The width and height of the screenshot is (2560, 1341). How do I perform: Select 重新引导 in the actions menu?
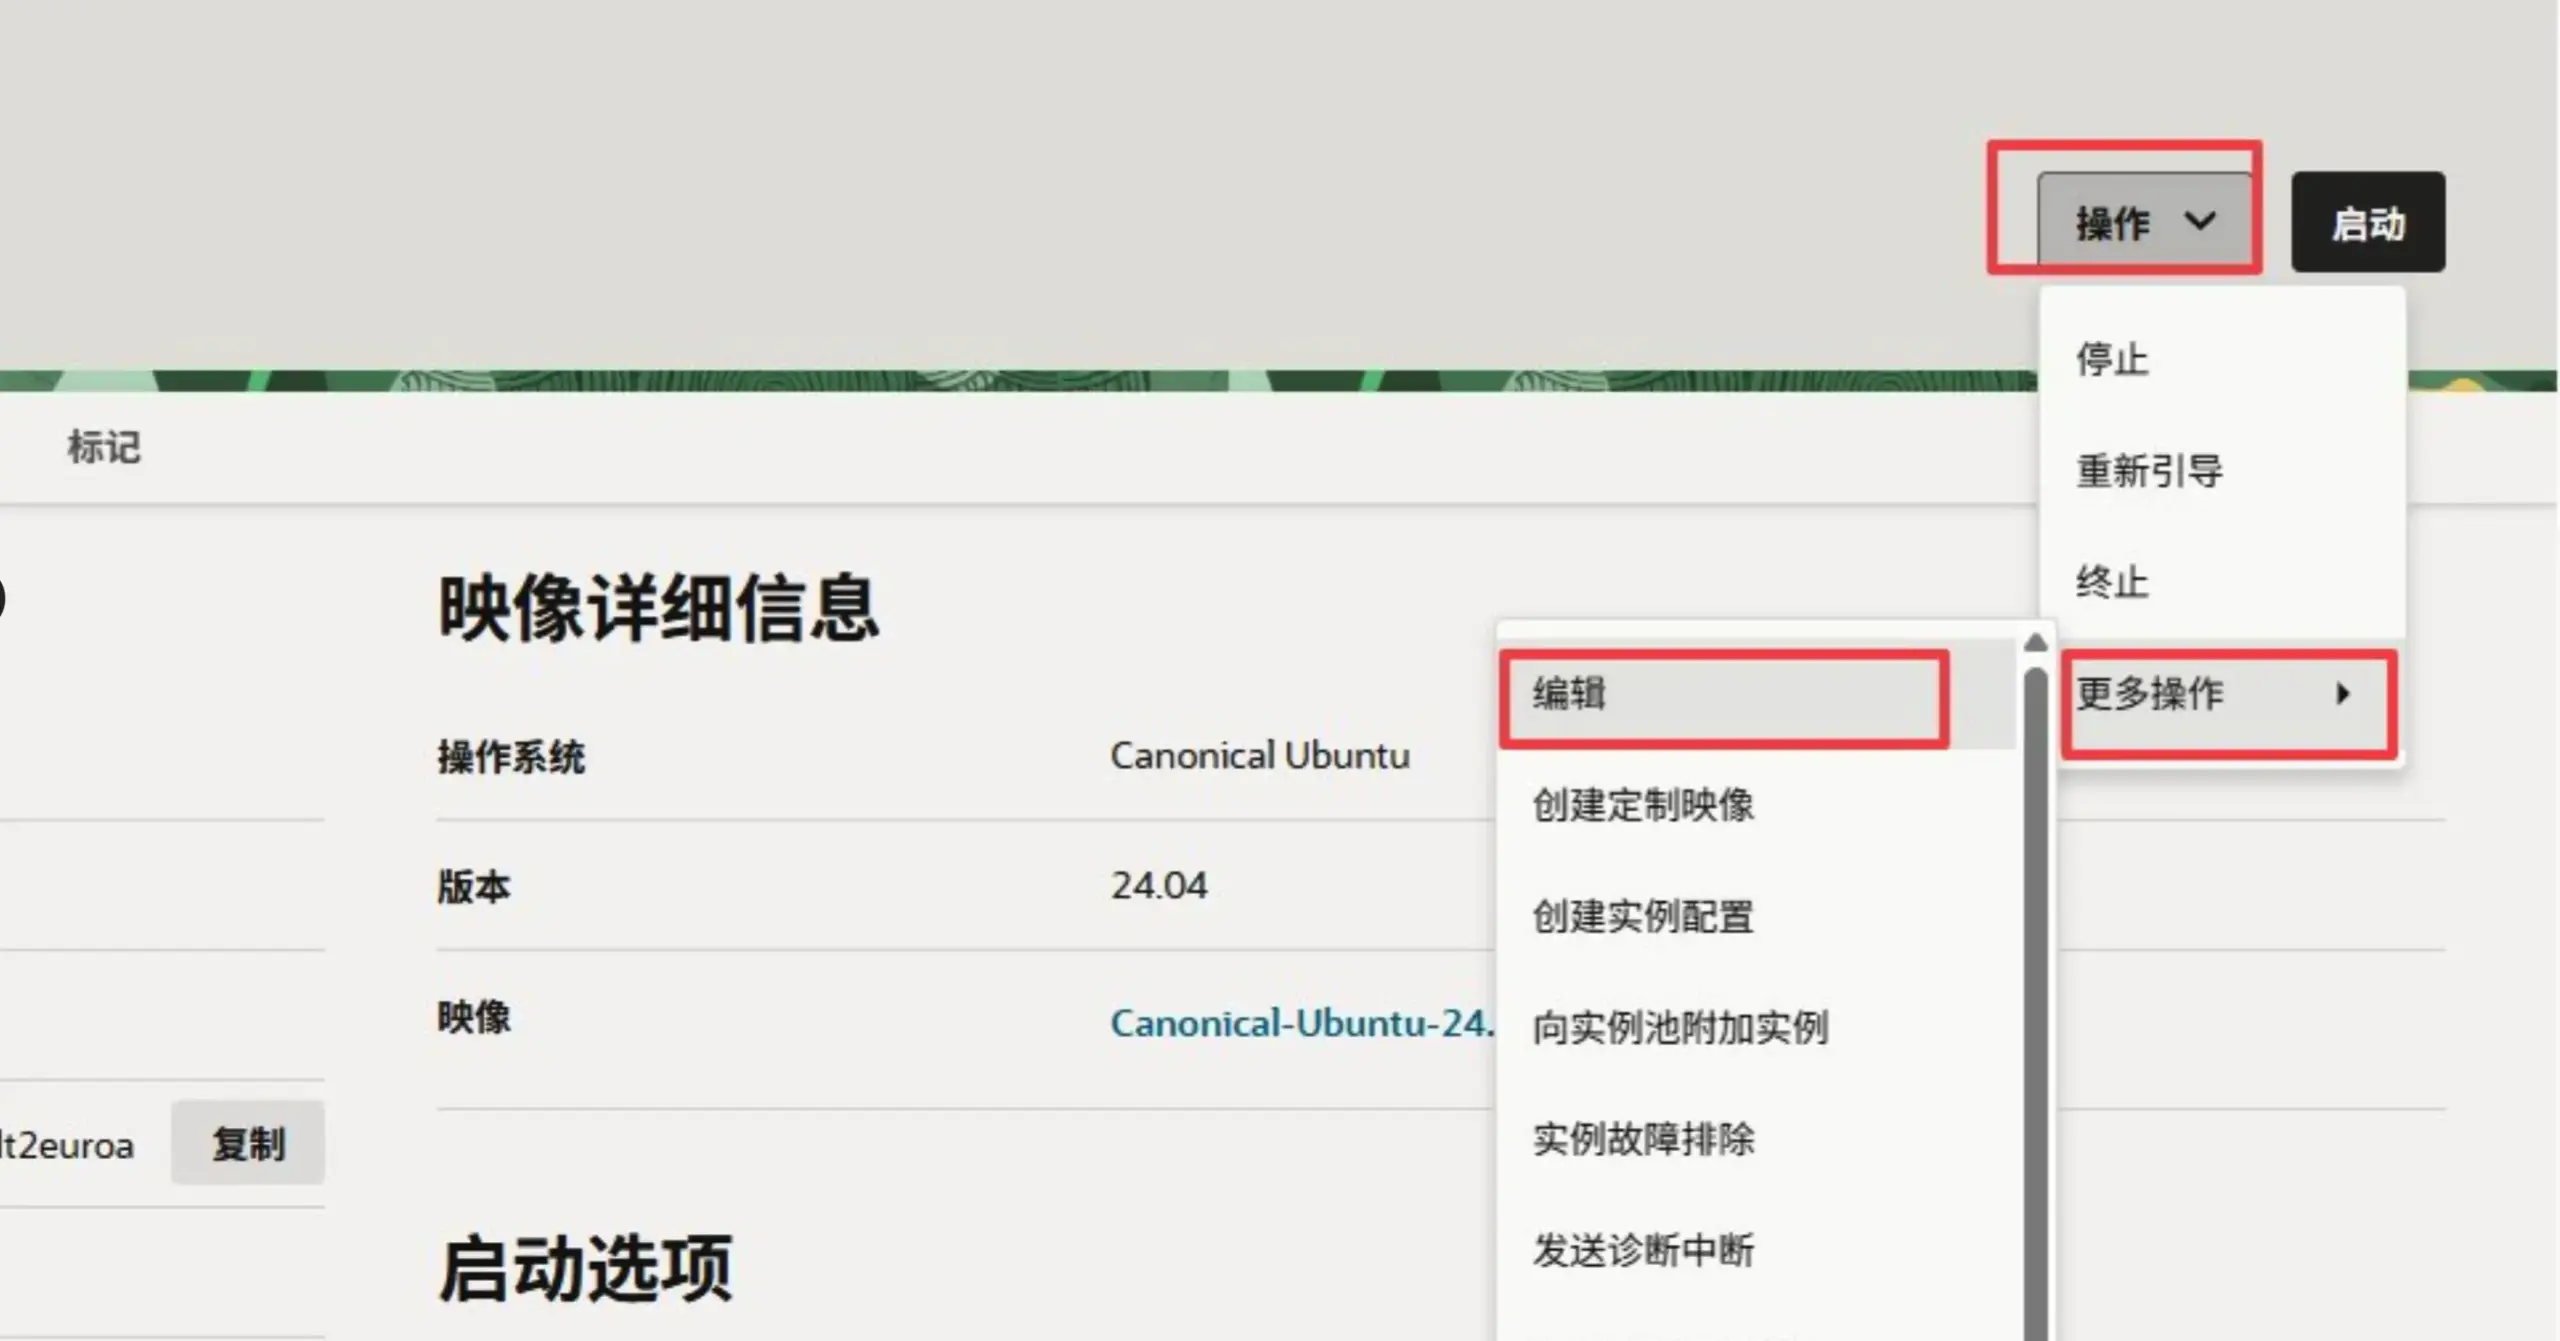point(2222,470)
